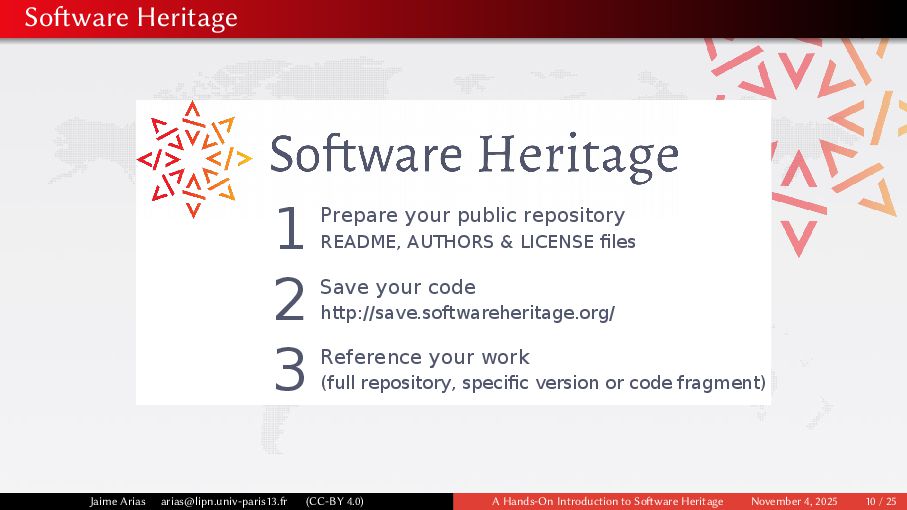
Task: Click '(full repository, specific version or code fragment)' text
Action: (x=543, y=383)
